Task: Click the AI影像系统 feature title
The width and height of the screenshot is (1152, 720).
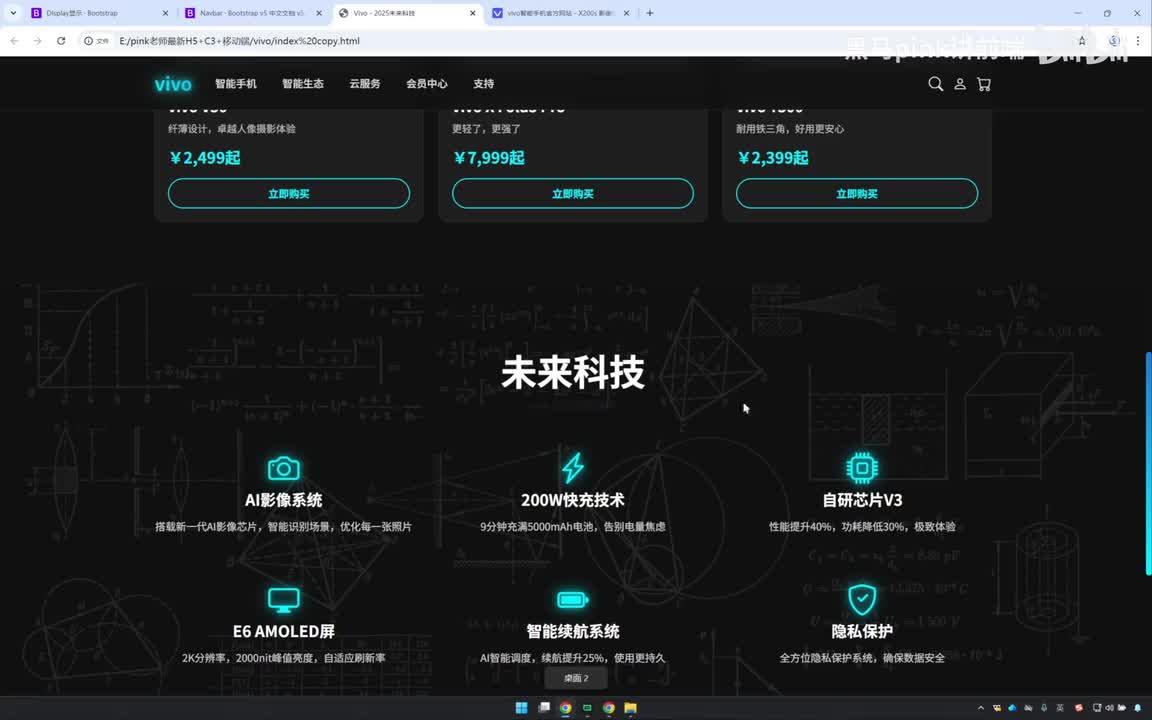Action: [284, 500]
